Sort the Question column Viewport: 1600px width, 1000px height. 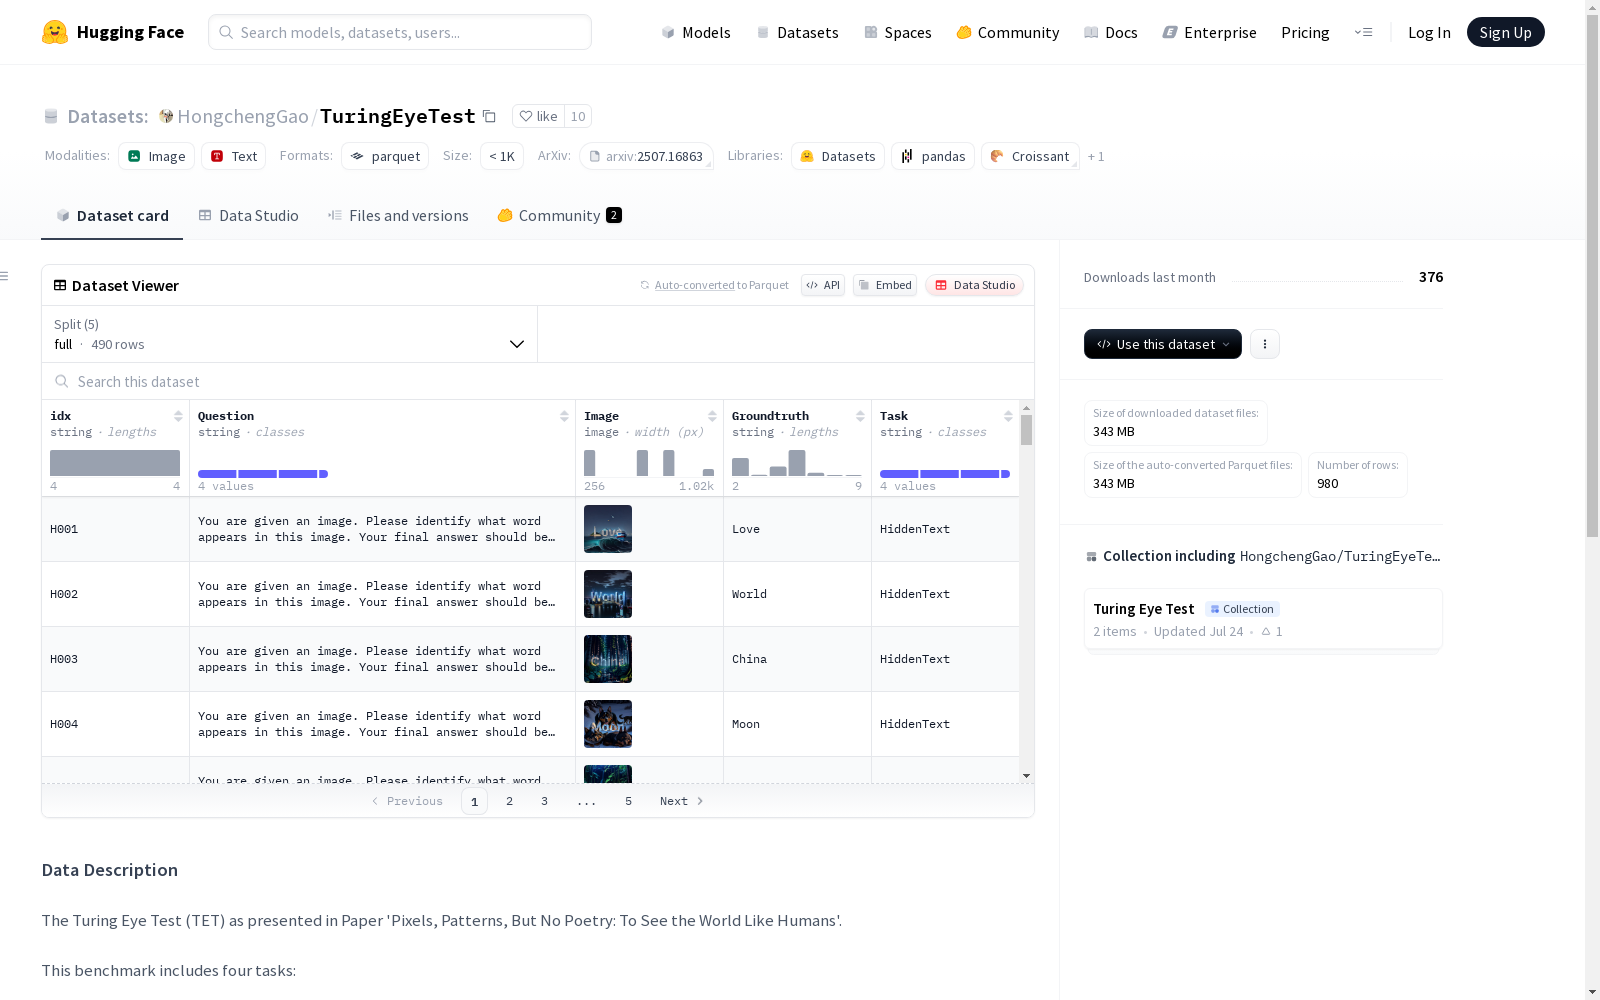pos(564,416)
